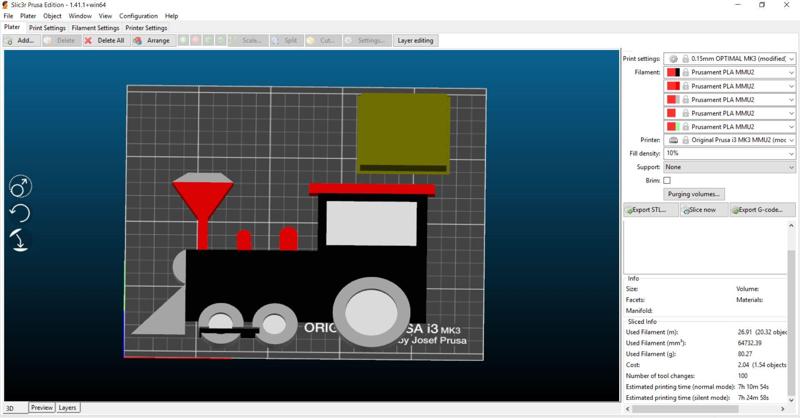Click the Add model toolbar button
The image size is (800, 418).
click(20, 40)
